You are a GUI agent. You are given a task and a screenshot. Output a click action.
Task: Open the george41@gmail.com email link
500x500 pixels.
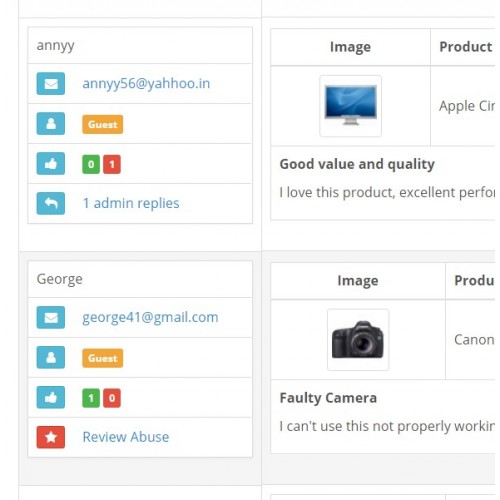(150, 317)
